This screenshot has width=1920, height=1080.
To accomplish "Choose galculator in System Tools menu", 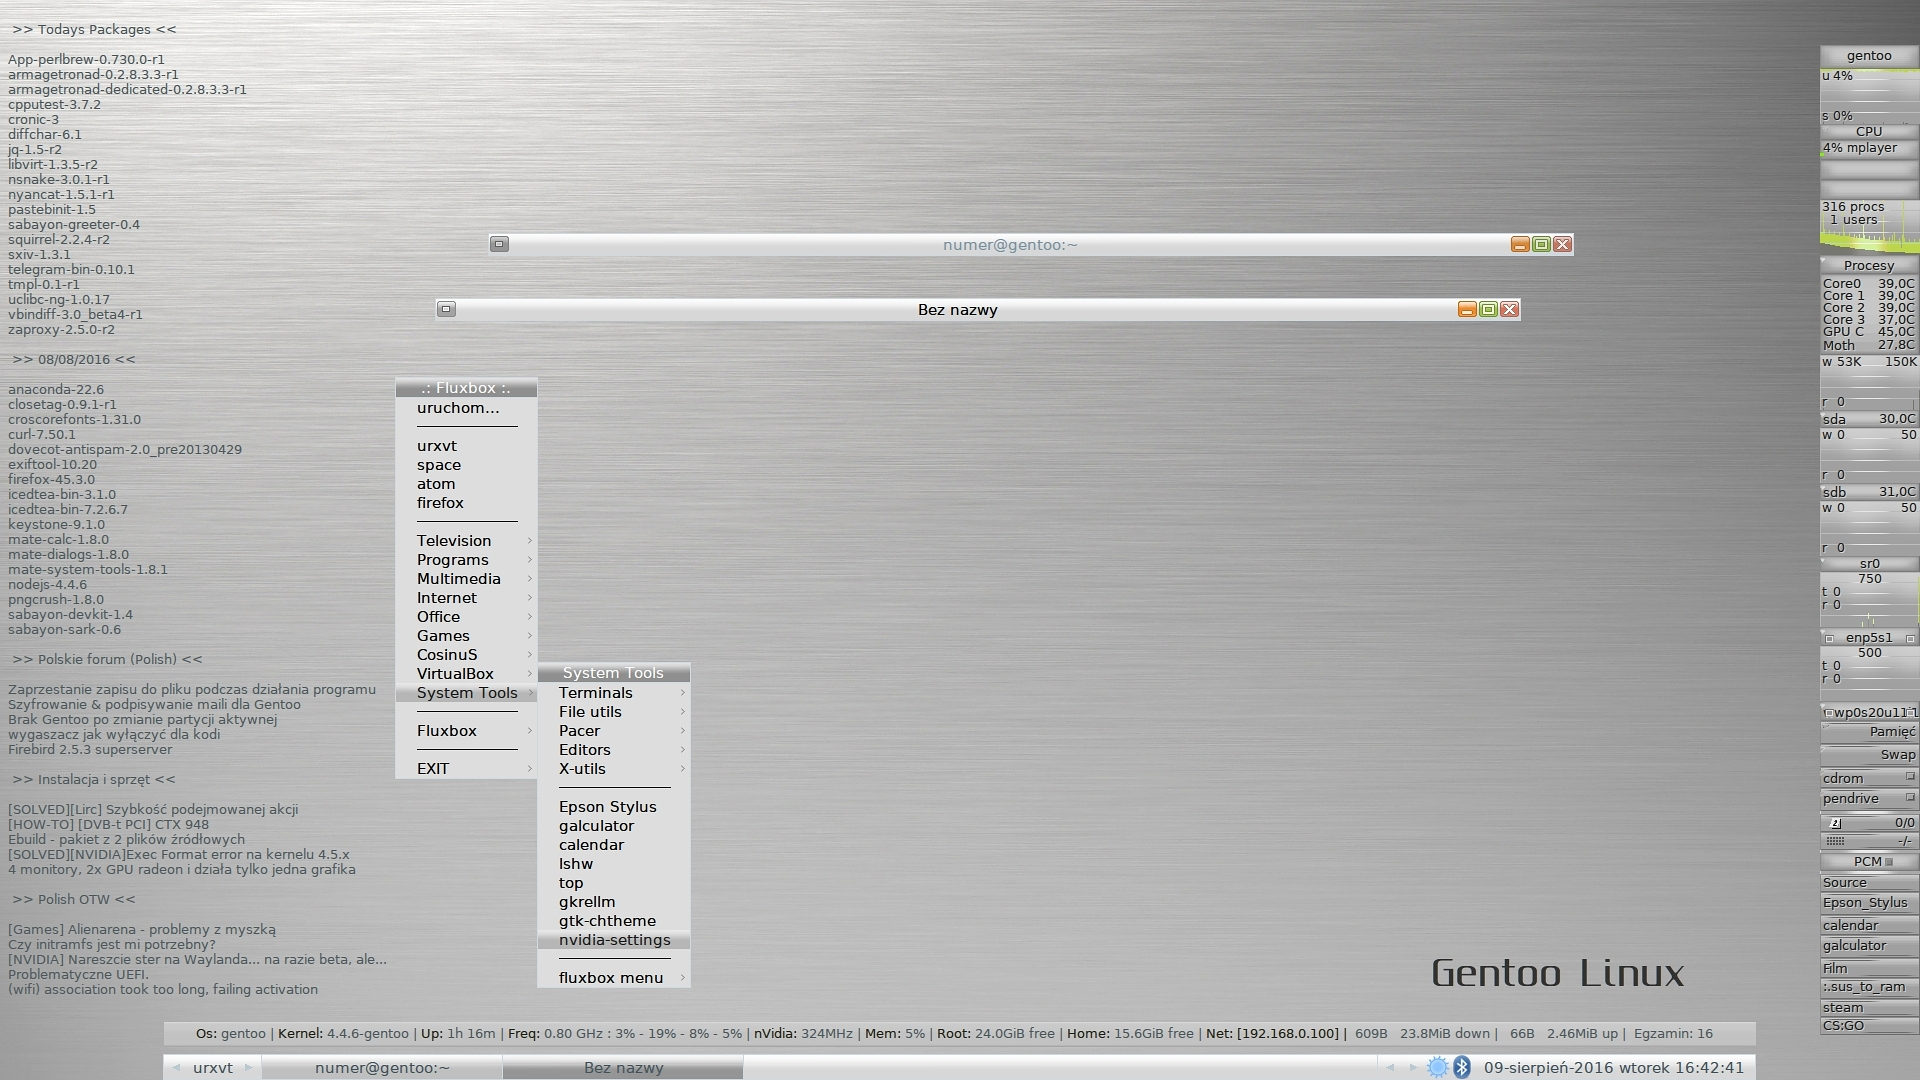I will [x=614, y=825].
